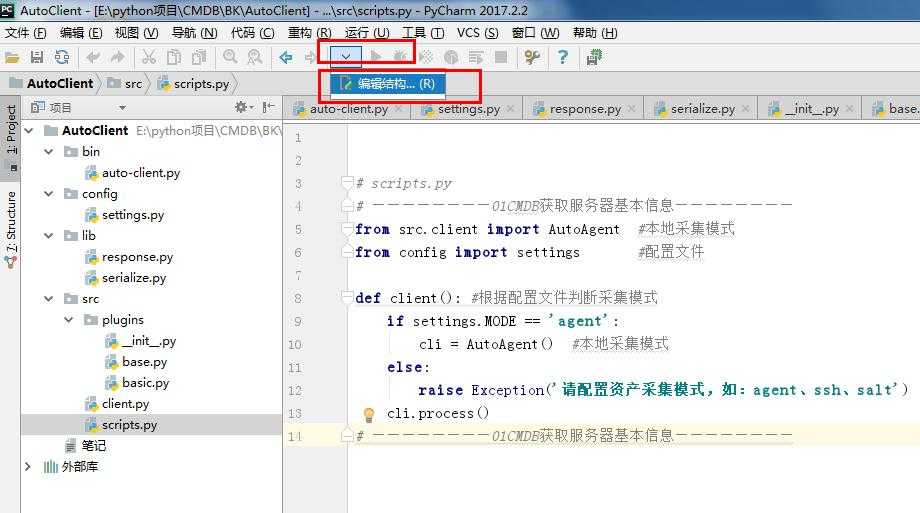Open the 代码 (C) menu
Image resolution: width=920 pixels, height=513 pixels.
click(x=252, y=33)
